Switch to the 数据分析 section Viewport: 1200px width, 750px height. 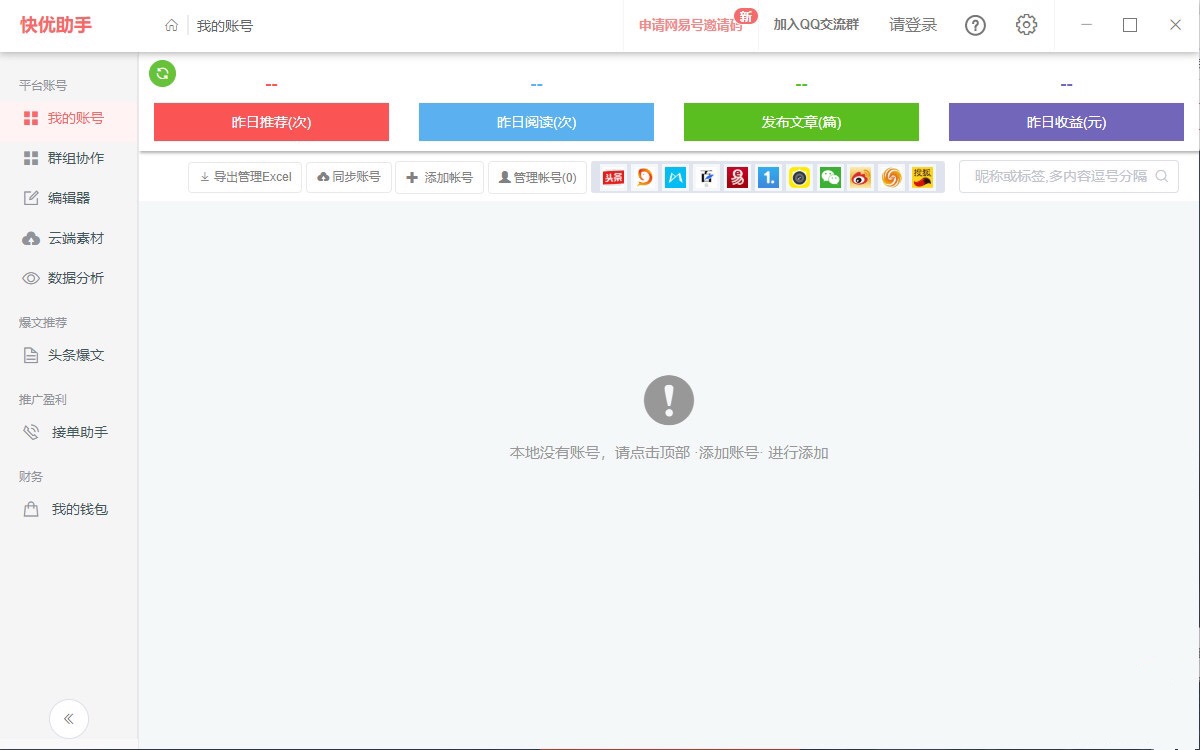click(x=68, y=279)
